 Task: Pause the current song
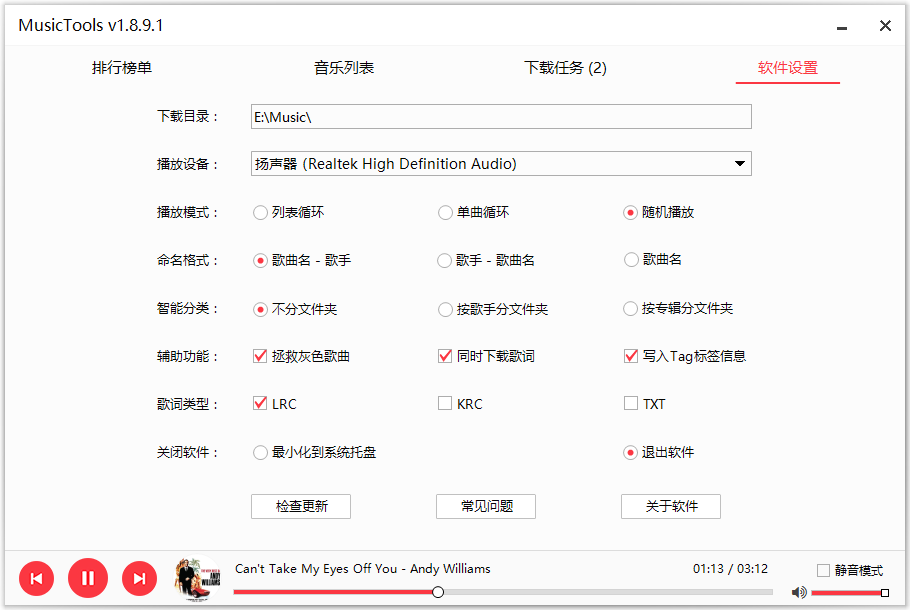click(x=88, y=578)
